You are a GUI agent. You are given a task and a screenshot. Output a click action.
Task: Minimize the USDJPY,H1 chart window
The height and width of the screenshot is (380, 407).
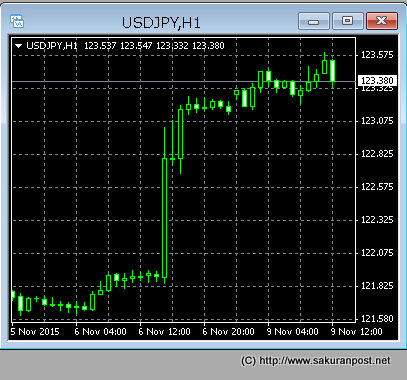coord(314,21)
